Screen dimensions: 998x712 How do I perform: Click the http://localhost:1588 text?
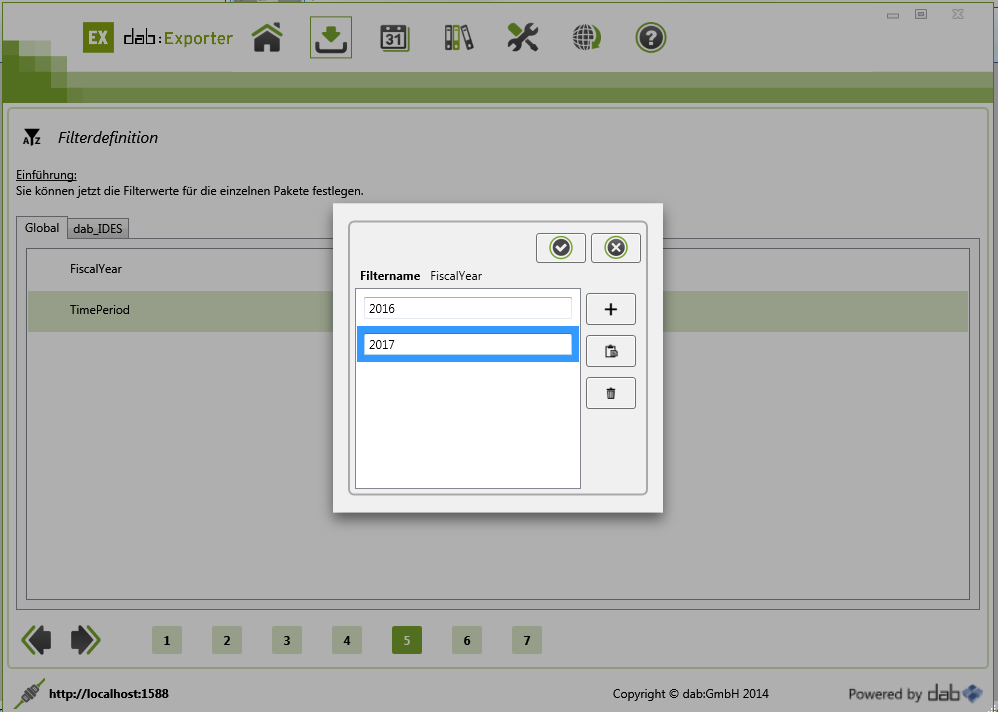tap(109, 694)
